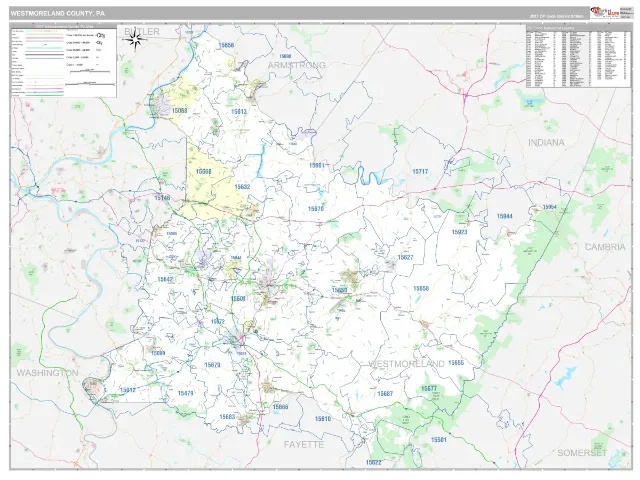Click ZIP code 15677 label

coord(429,389)
